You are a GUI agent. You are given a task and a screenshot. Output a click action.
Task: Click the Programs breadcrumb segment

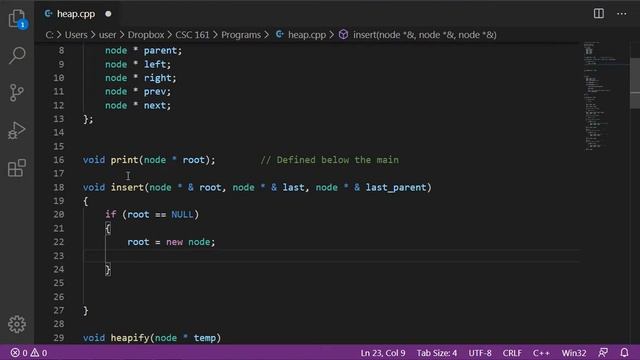[241, 35]
